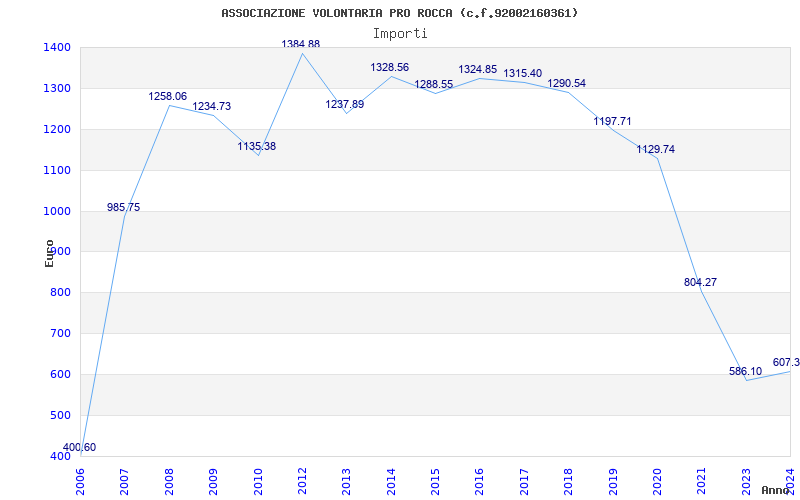Select the 400.60 data label
Screen dimensions: 800x500
pyautogui.click(x=79, y=447)
